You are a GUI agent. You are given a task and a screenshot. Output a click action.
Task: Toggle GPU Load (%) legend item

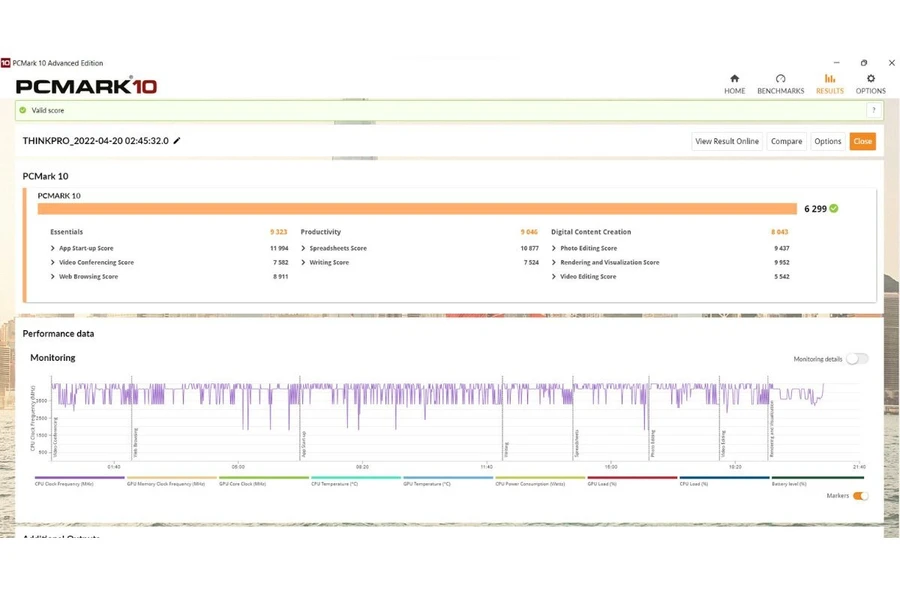pyautogui.click(x=632, y=481)
